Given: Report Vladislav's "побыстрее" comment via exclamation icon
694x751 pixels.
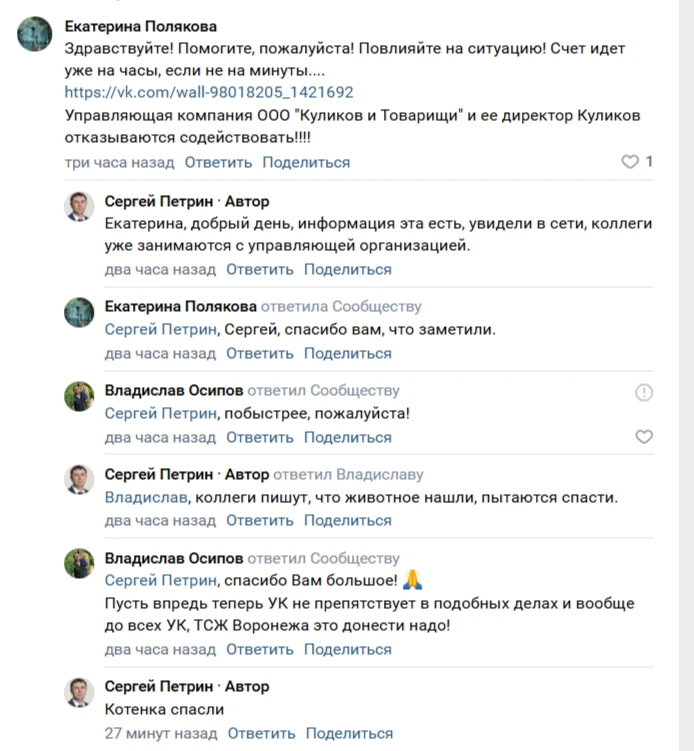Looking at the screenshot, I should pos(644,393).
